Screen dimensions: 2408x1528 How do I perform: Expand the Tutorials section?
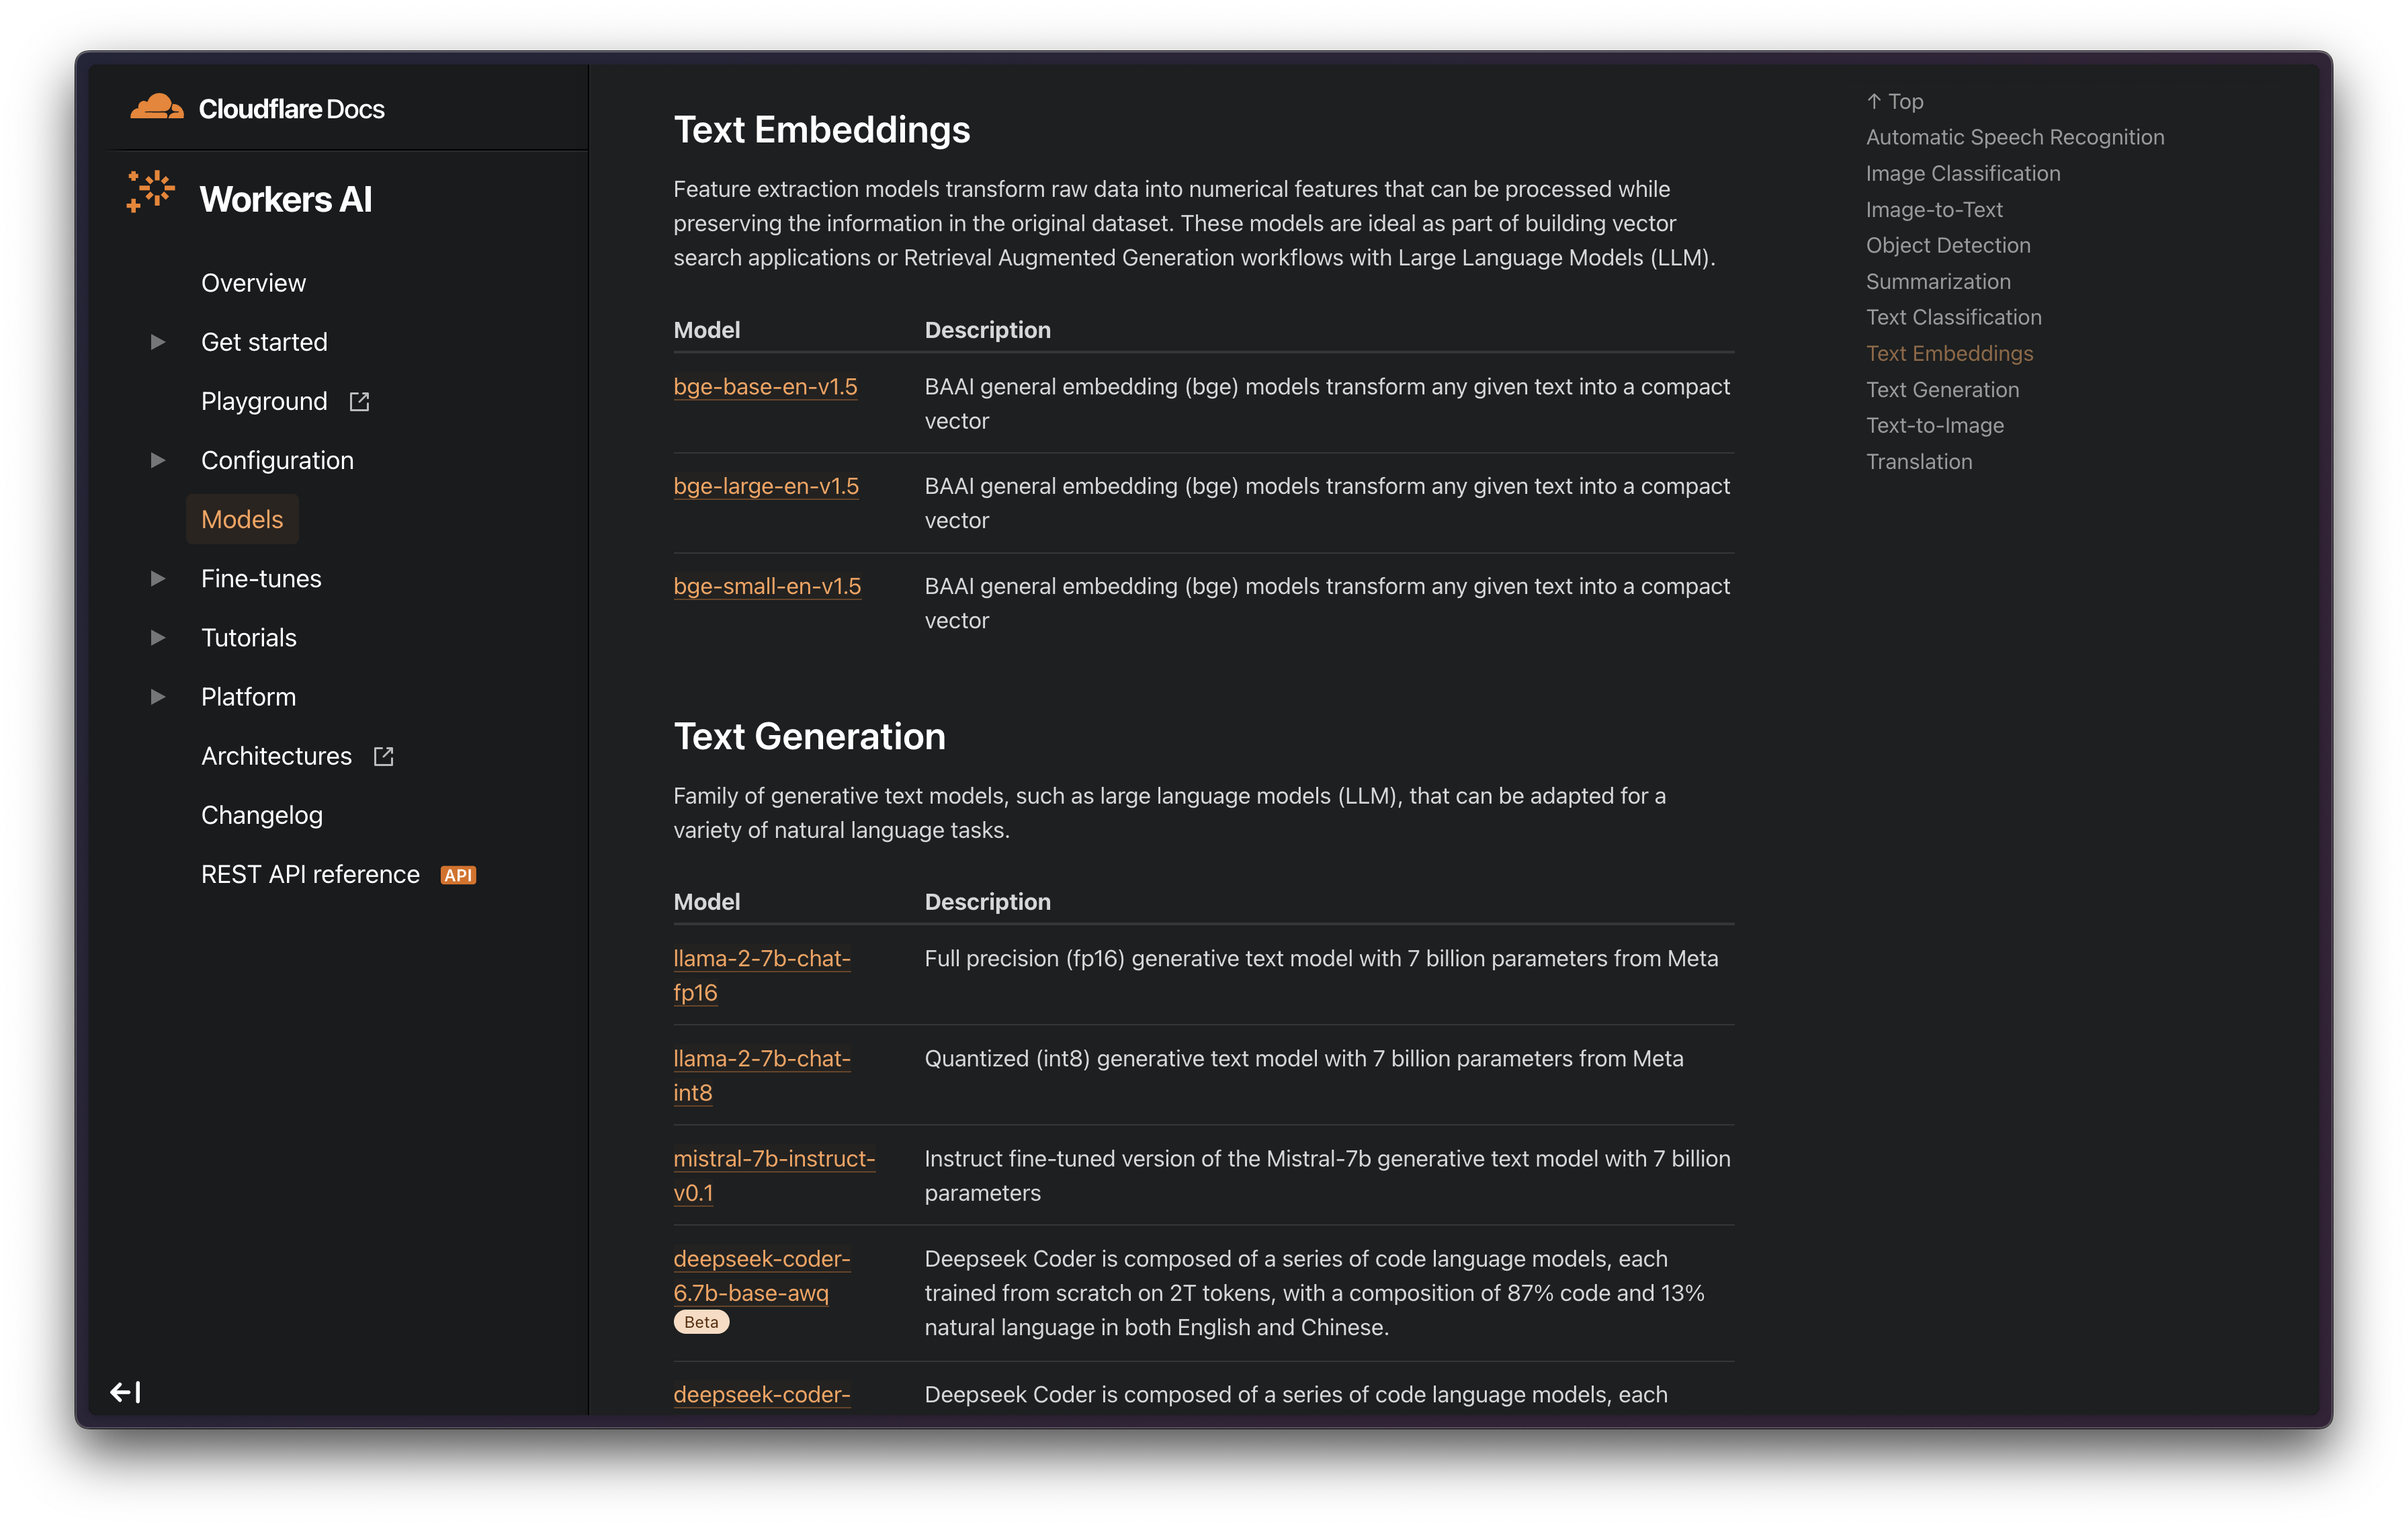(158, 638)
